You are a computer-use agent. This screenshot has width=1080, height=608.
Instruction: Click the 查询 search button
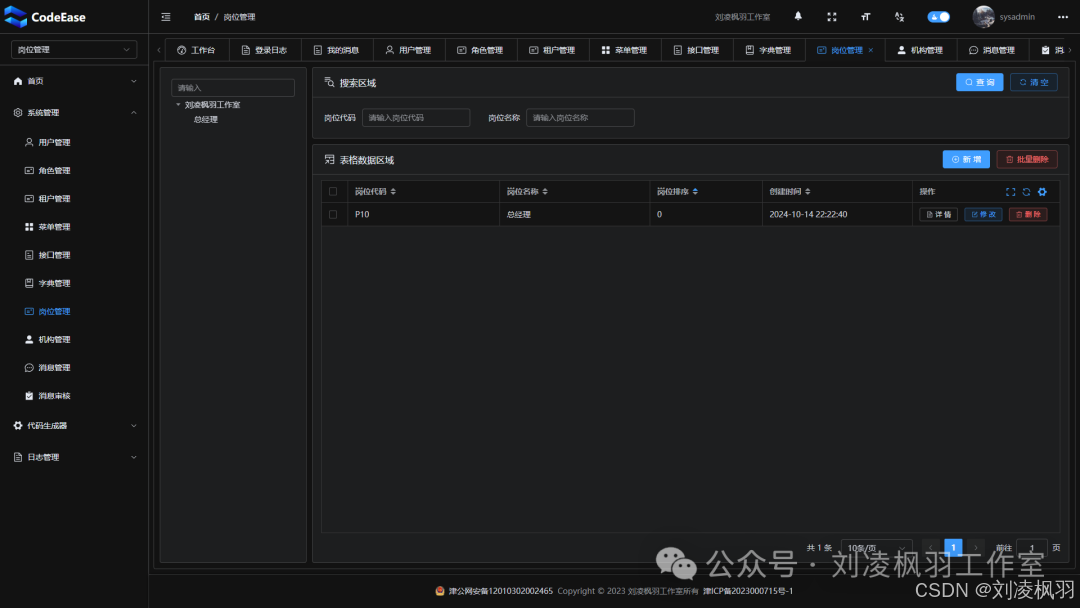[x=979, y=82]
